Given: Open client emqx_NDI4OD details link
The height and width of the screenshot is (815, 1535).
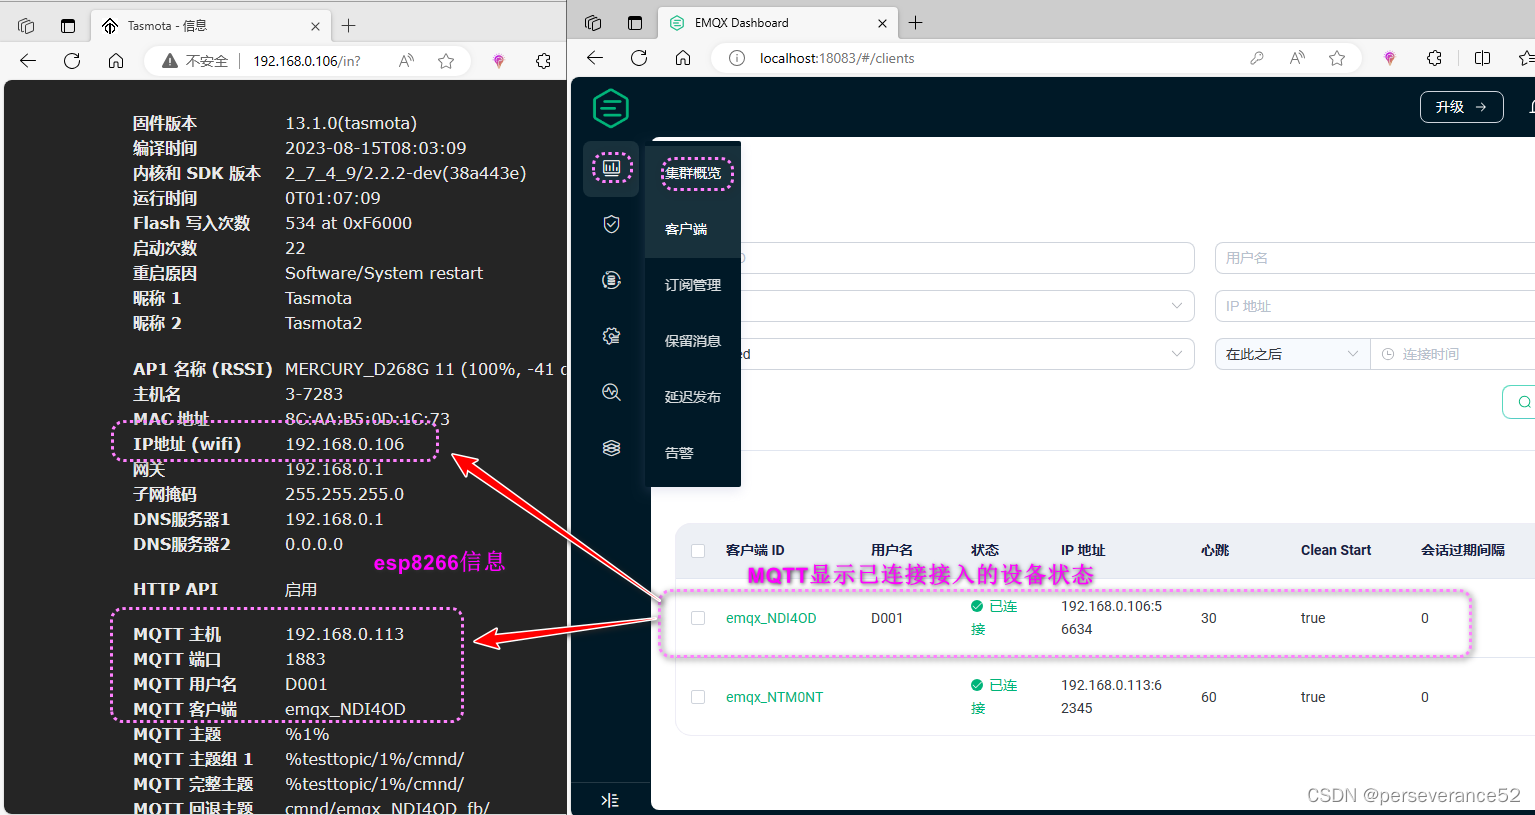Looking at the screenshot, I should pyautogui.click(x=771, y=618).
